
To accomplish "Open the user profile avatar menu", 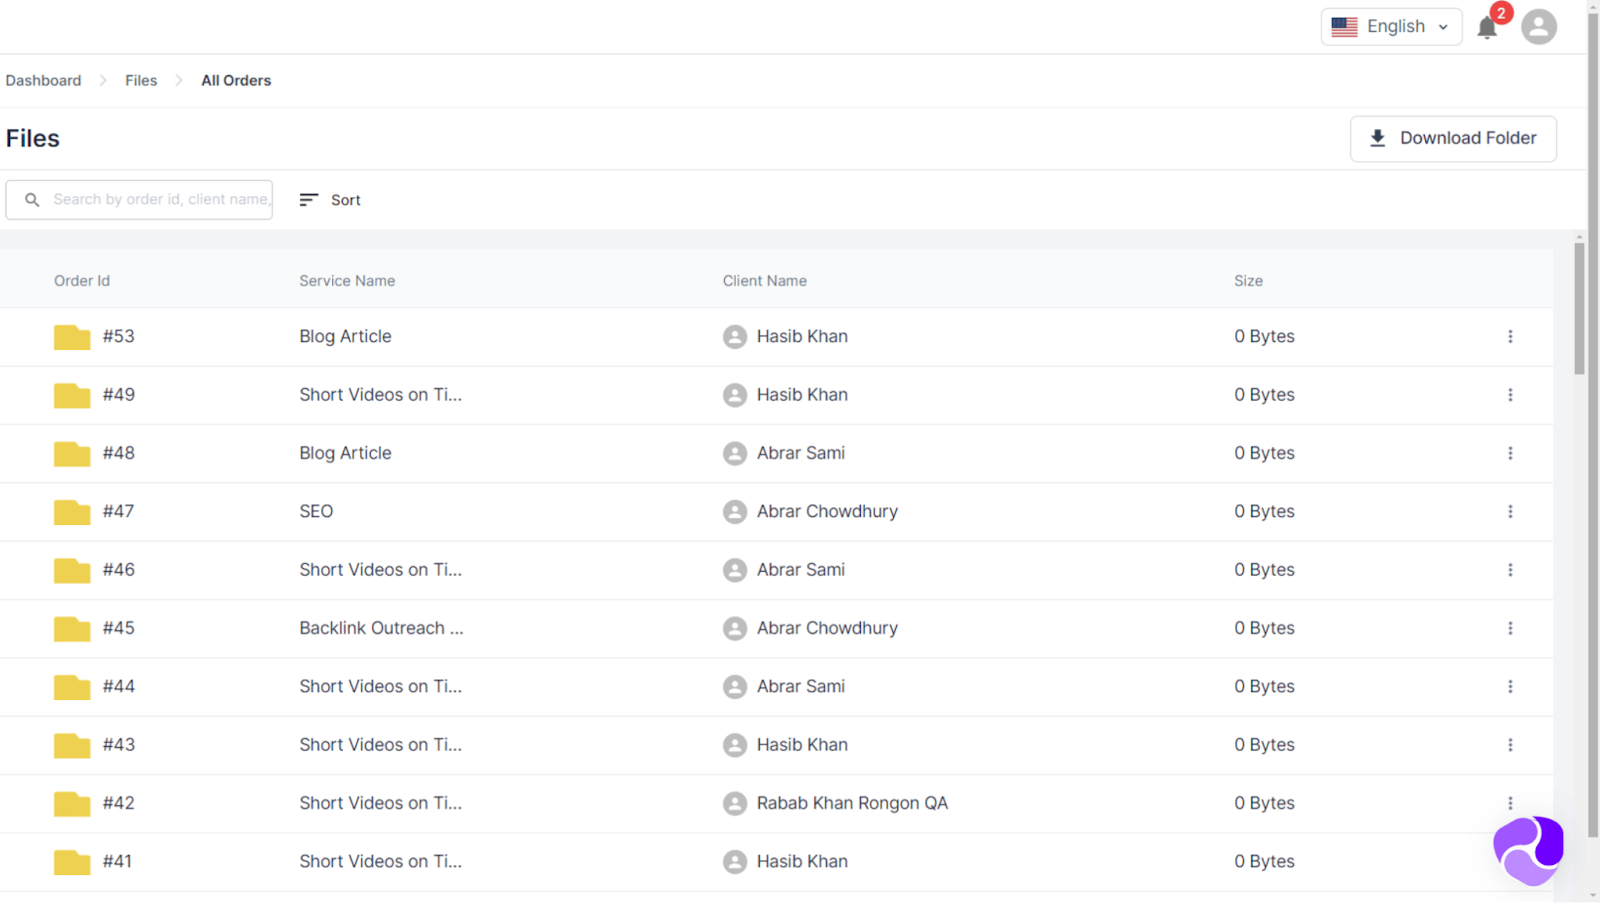I will tap(1538, 27).
